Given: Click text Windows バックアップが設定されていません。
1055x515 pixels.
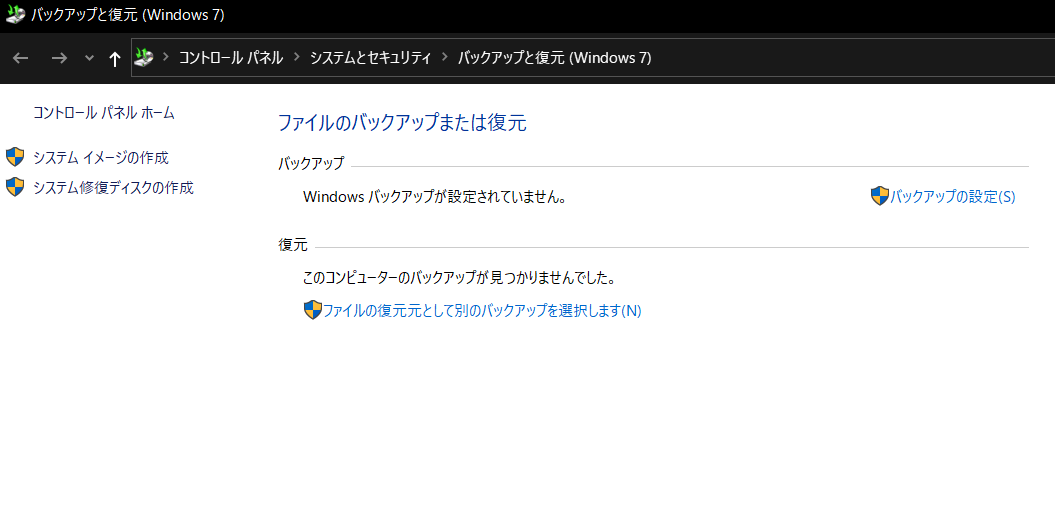Looking at the screenshot, I should [435, 197].
